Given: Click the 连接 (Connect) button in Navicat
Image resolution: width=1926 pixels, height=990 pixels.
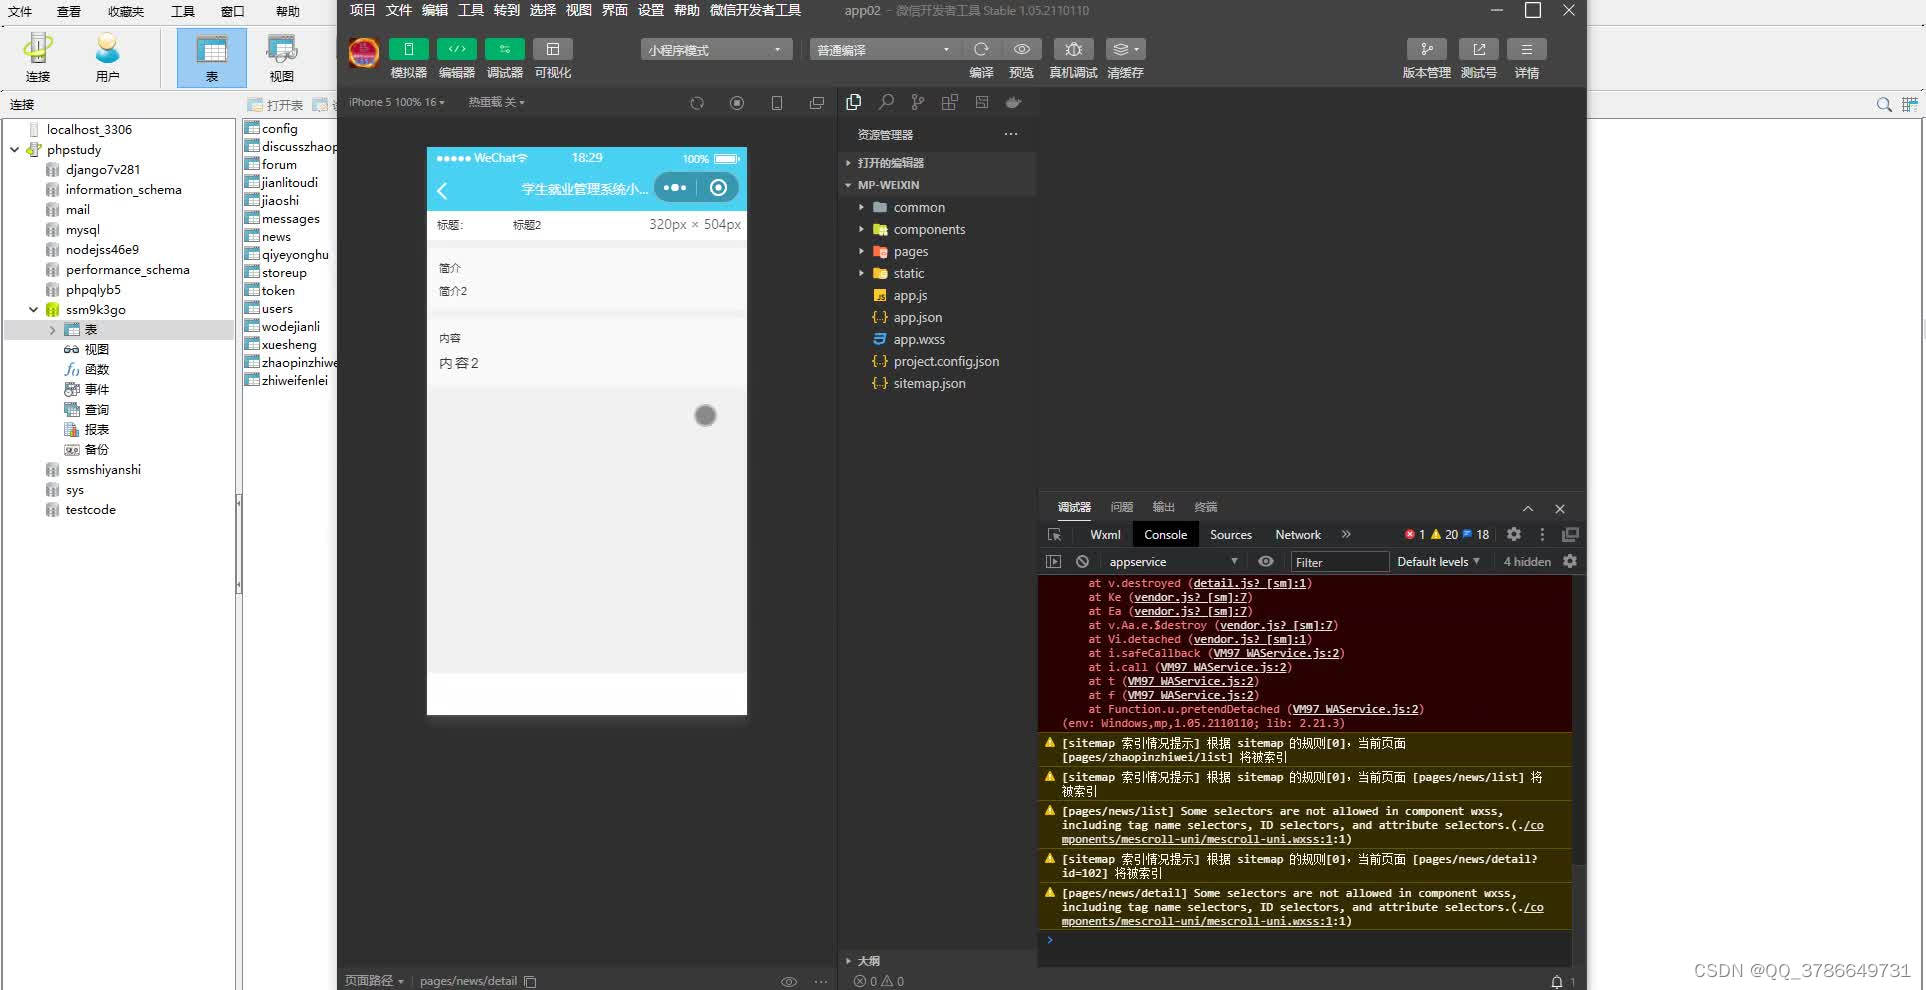Looking at the screenshot, I should click(x=38, y=57).
